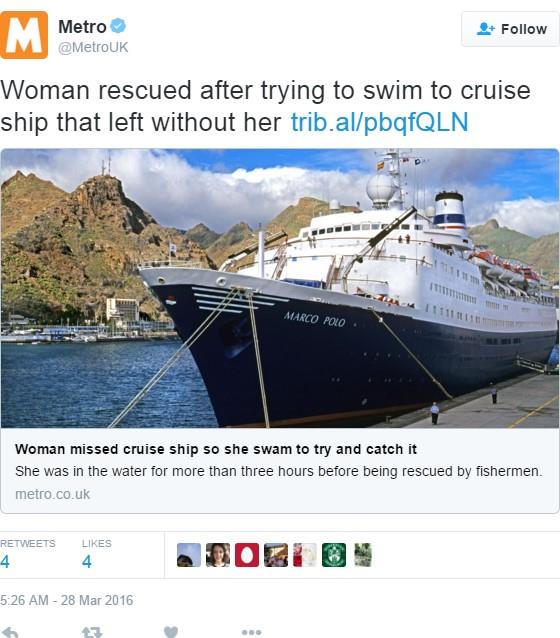Reply to the tweet using the arrow icon
Image resolution: width=560 pixels, height=638 pixels.
pyautogui.click(x=10, y=633)
